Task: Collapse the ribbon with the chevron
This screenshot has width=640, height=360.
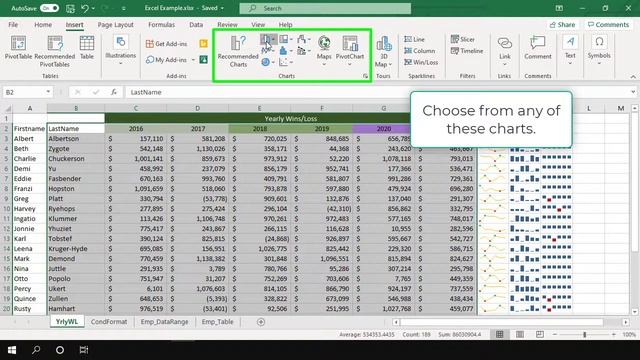Action: pyautogui.click(x=633, y=76)
